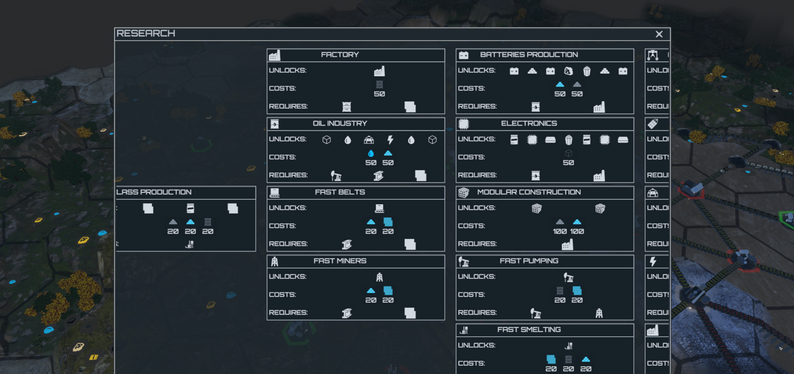The width and height of the screenshot is (794, 374).
Task: Click the lightning bolt in Oil Industry unlocks
Action: tap(390, 140)
